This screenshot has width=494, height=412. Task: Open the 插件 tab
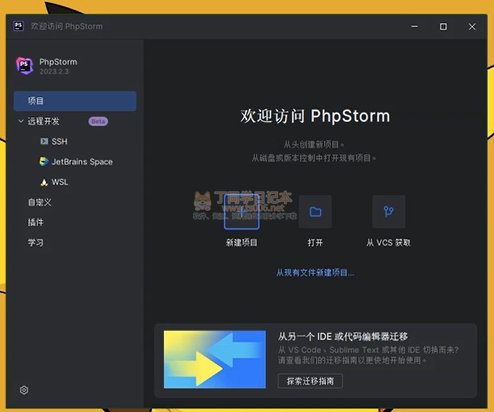[x=36, y=222]
